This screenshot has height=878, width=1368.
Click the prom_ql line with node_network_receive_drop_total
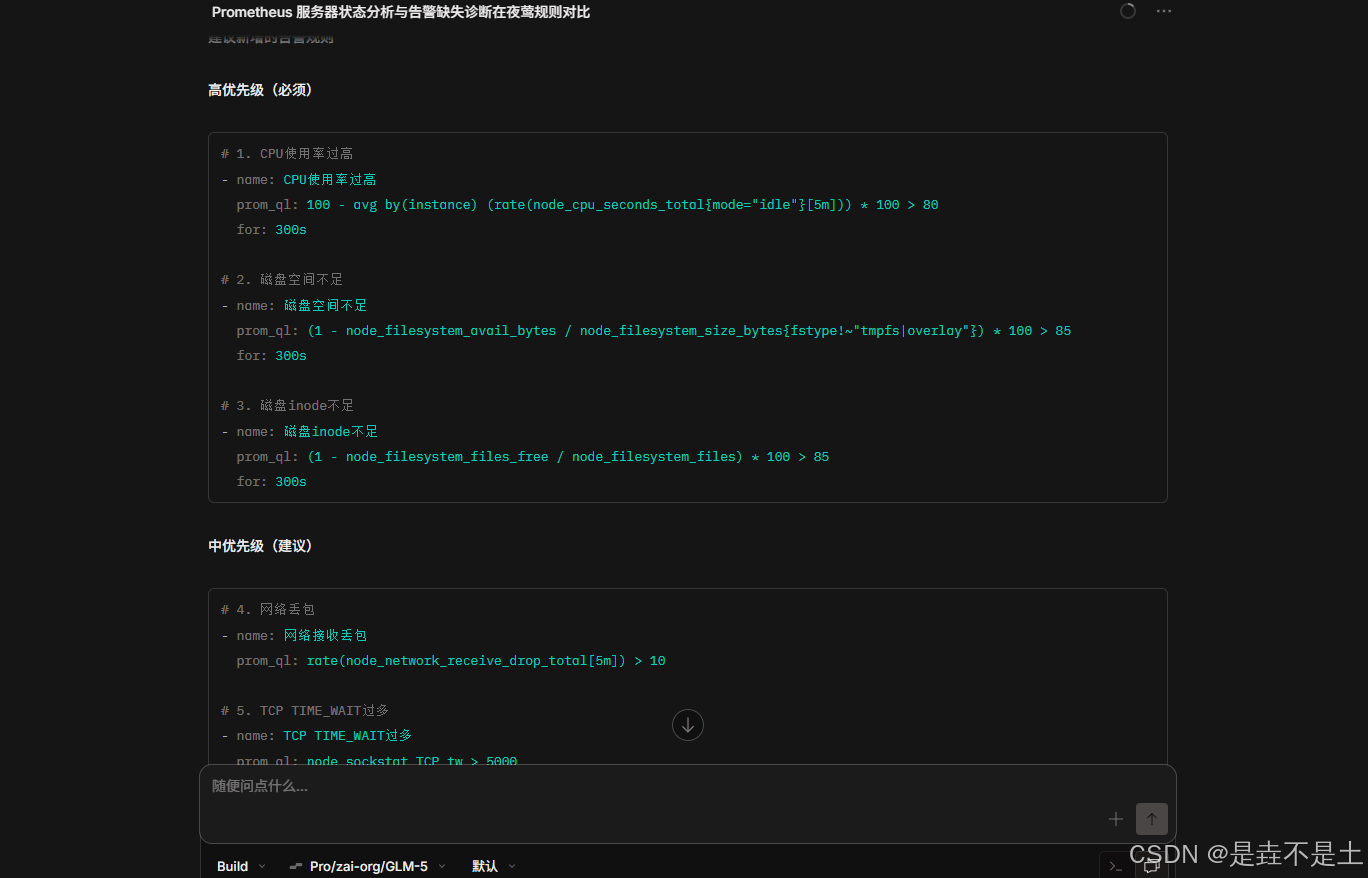(x=451, y=661)
